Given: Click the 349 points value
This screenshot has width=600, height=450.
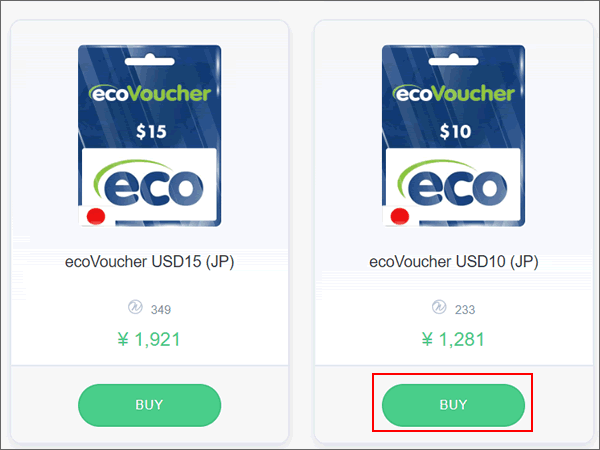Looking at the screenshot, I should (161, 310).
